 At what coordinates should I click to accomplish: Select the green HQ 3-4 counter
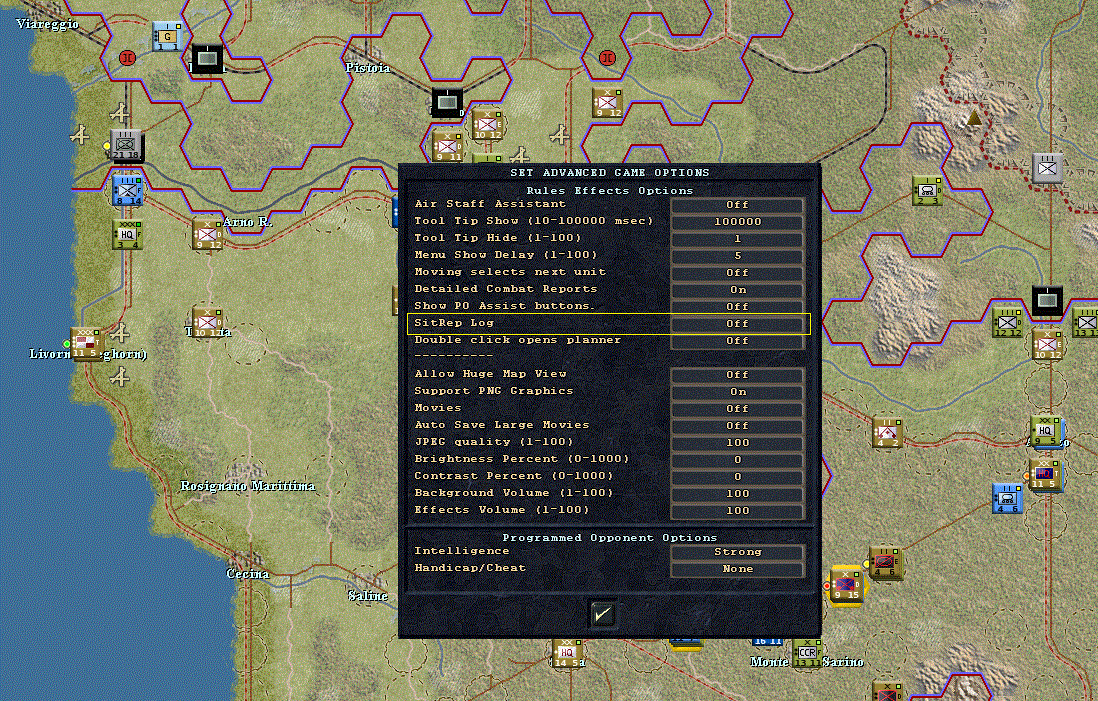tap(127, 235)
